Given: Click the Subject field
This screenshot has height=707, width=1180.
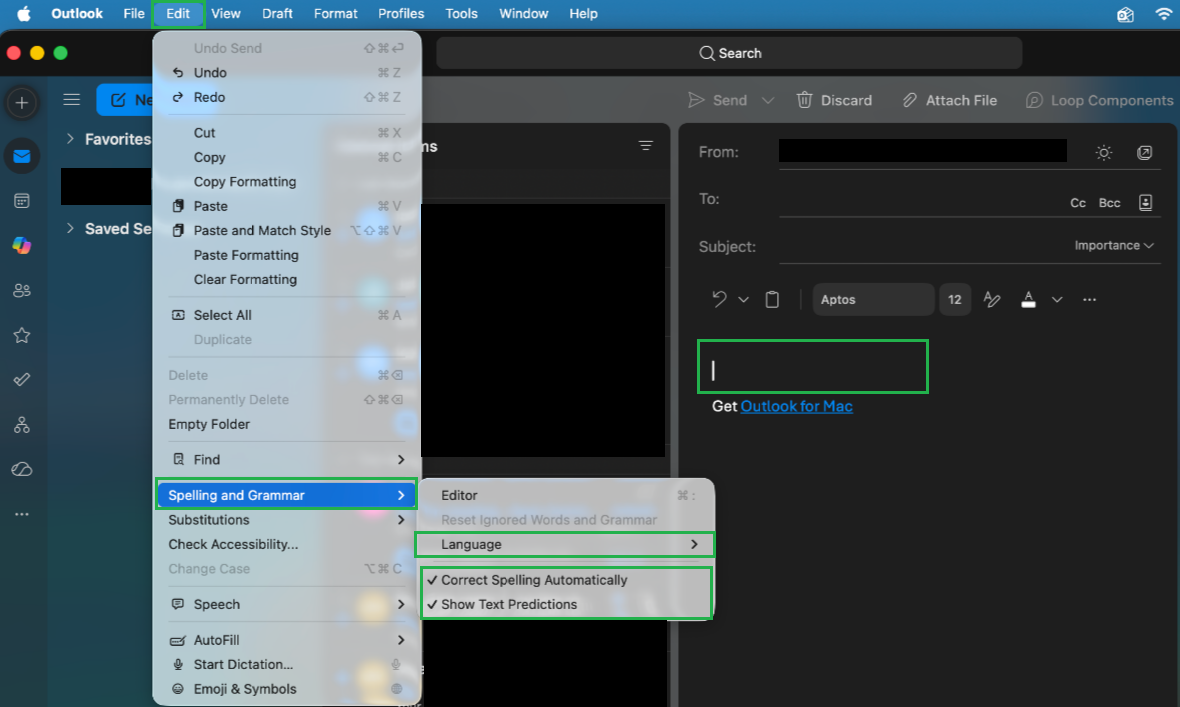Looking at the screenshot, I should (x=923, y=246).
